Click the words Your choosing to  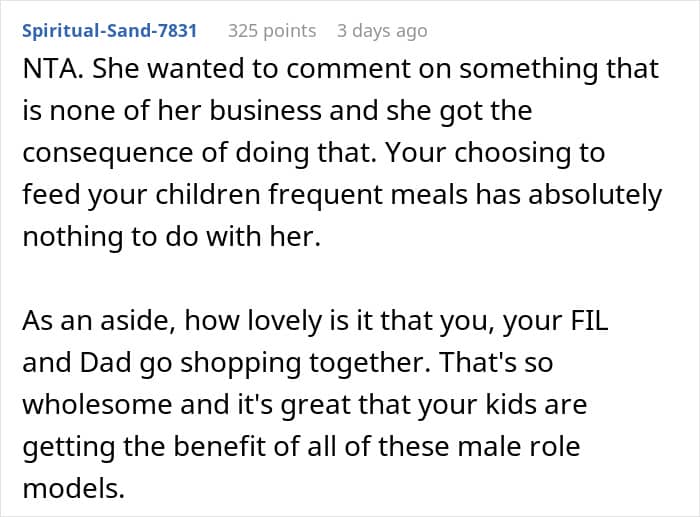tap(496, 153)
